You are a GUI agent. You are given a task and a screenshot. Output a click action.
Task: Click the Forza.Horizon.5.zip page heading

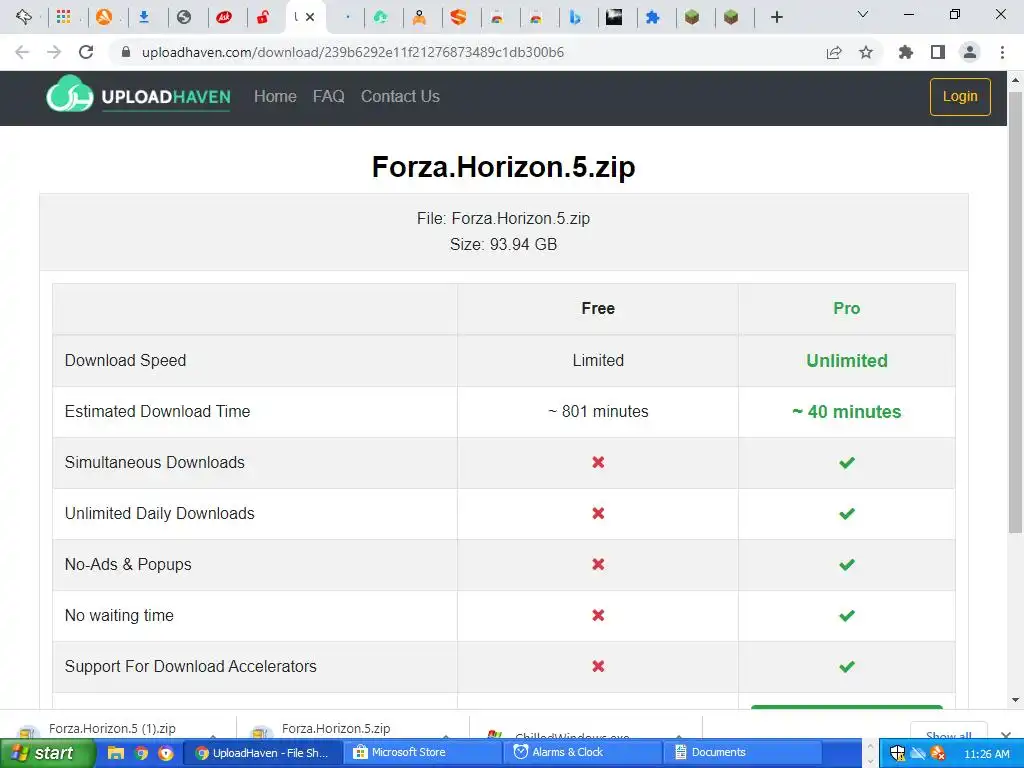pyautogui.click(x=504, y=167)
